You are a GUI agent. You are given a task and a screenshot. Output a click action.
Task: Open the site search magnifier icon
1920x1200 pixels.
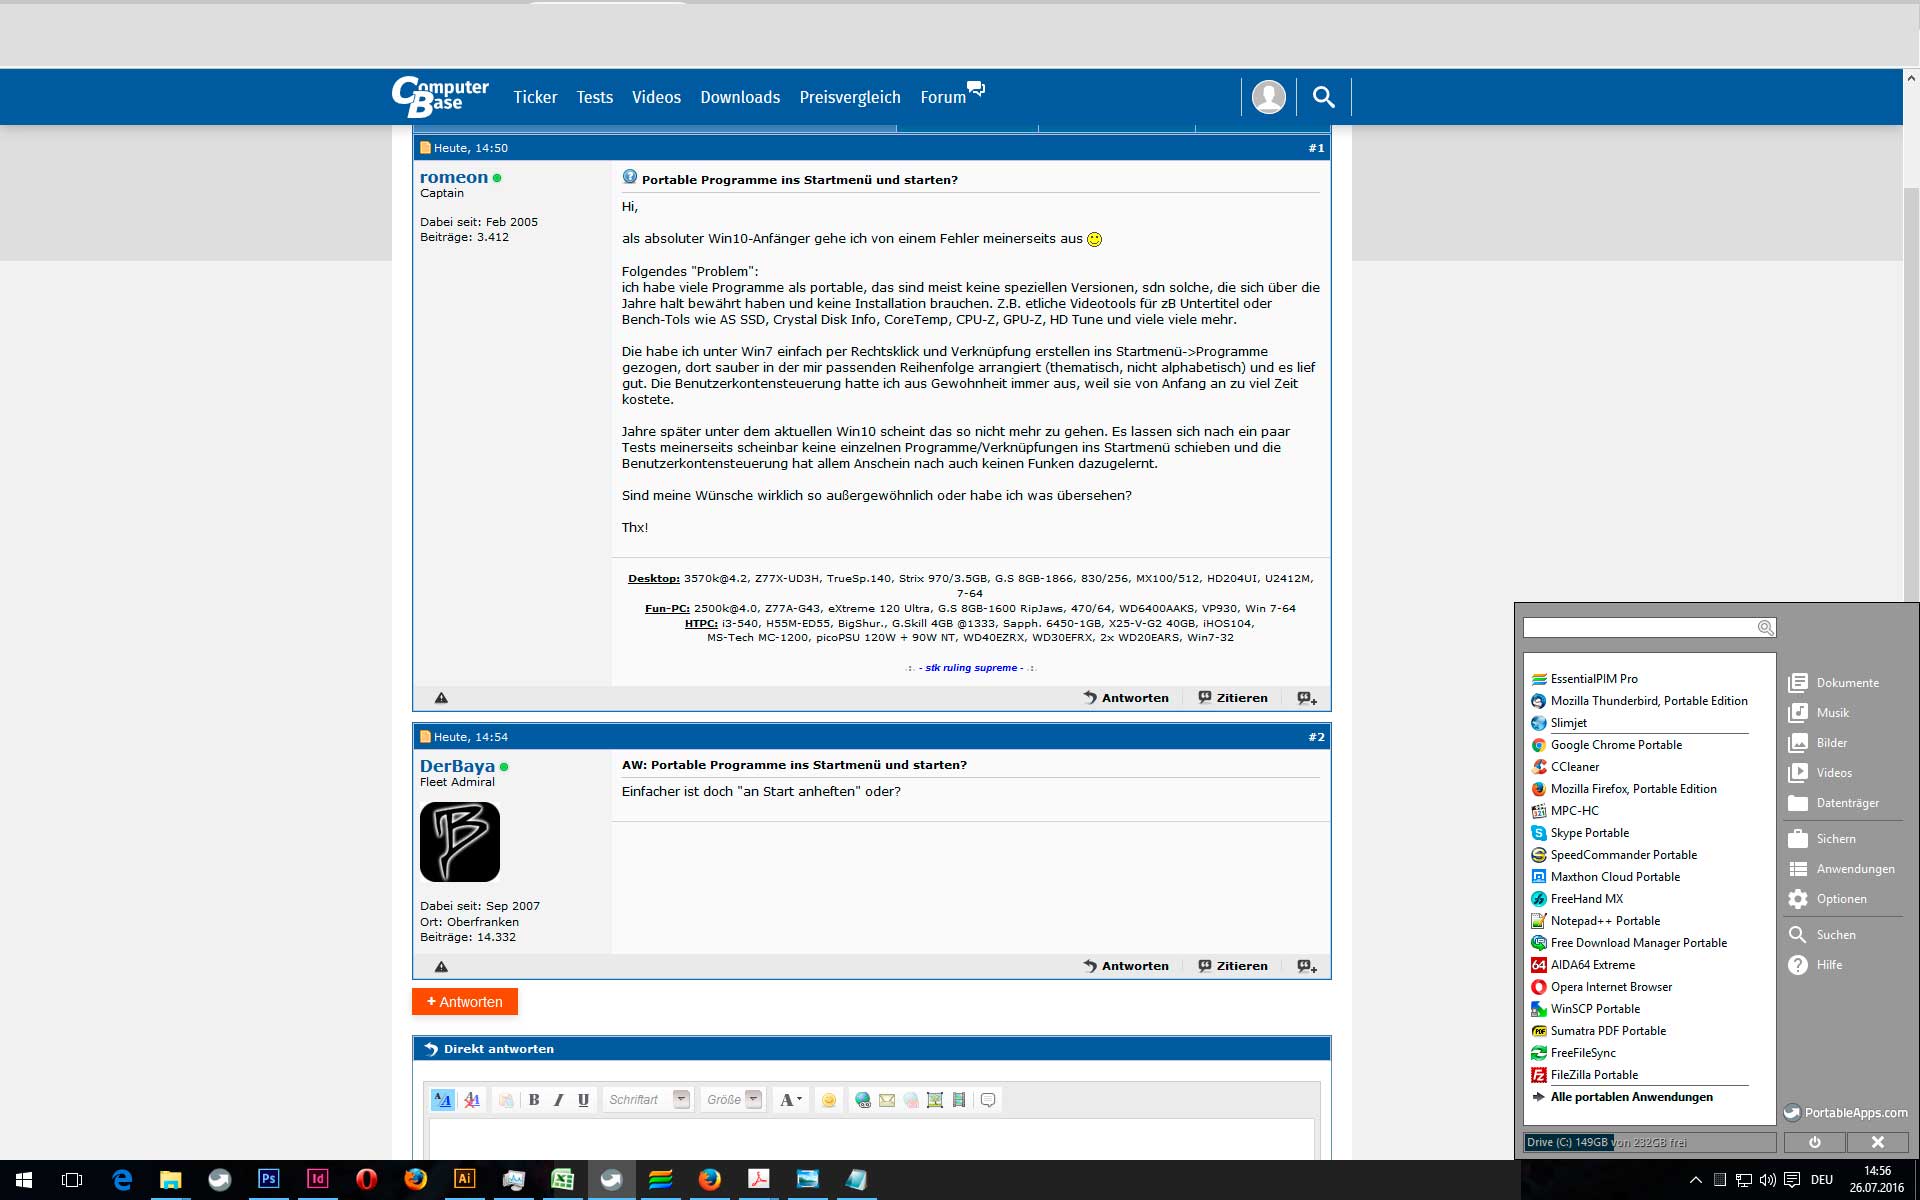(1323, 97)
